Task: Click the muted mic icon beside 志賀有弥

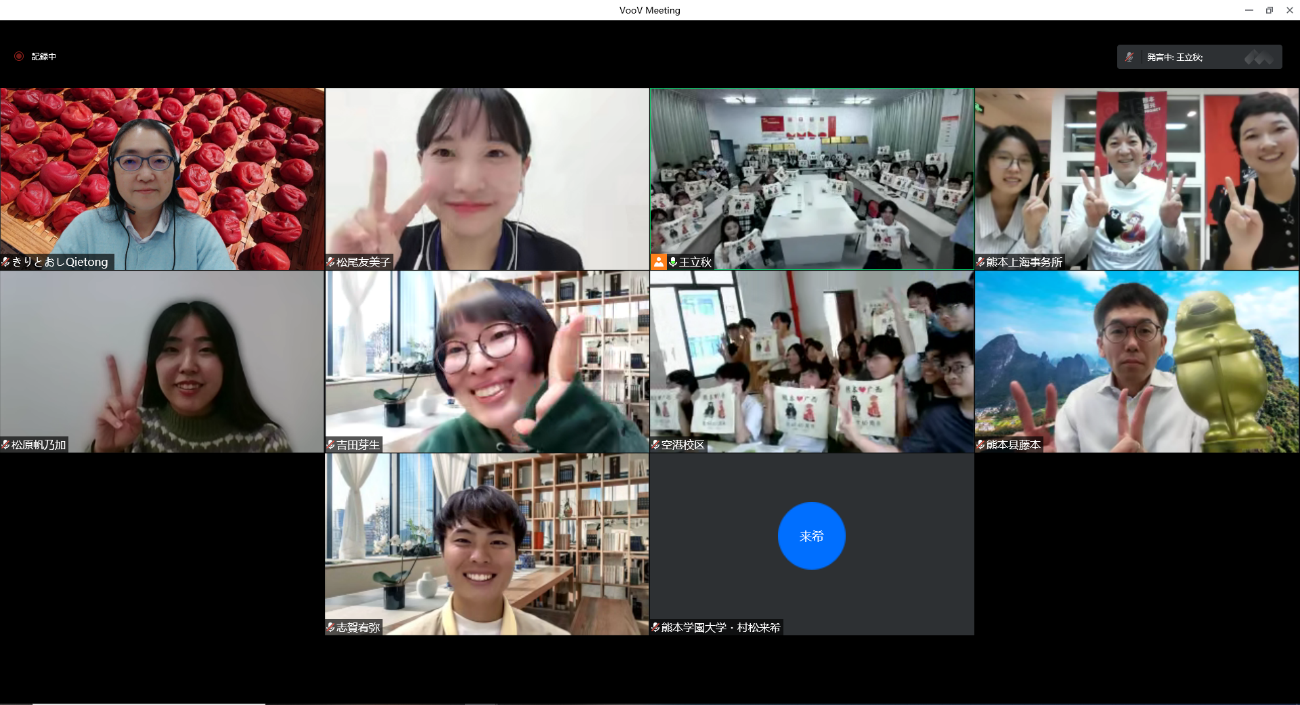Action: coord(331,628)
